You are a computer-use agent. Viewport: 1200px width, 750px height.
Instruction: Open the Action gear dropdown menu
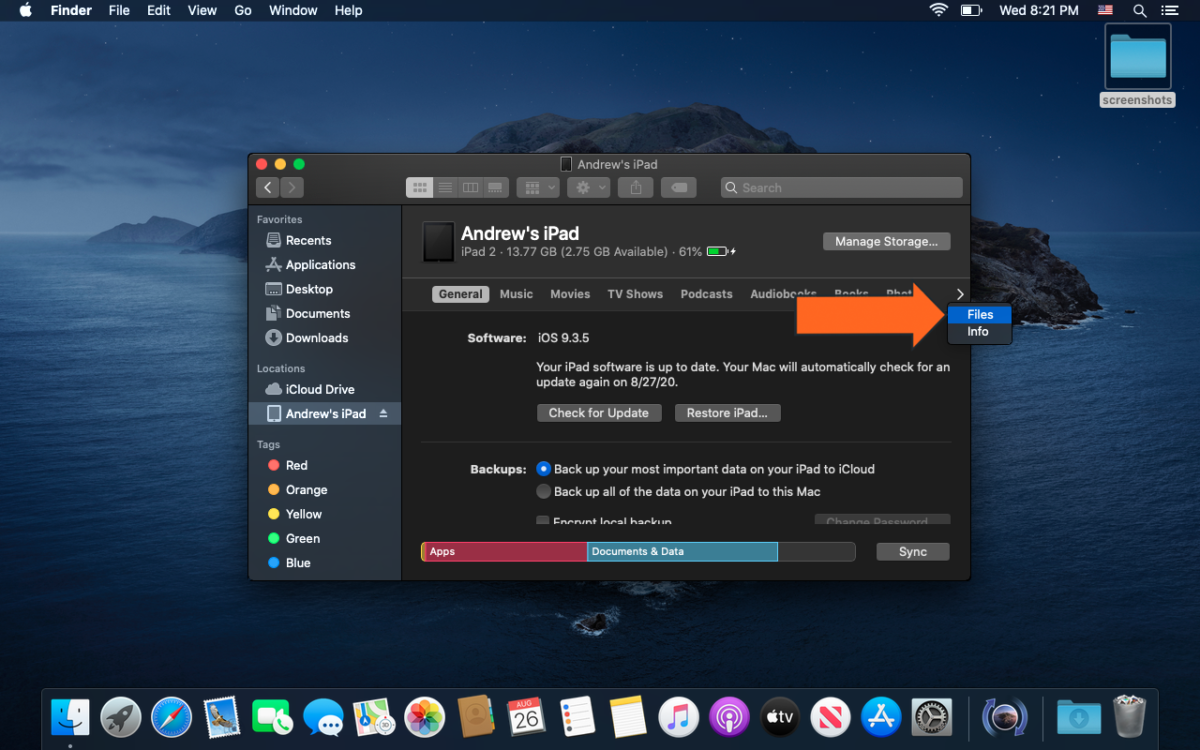[588, 188]
